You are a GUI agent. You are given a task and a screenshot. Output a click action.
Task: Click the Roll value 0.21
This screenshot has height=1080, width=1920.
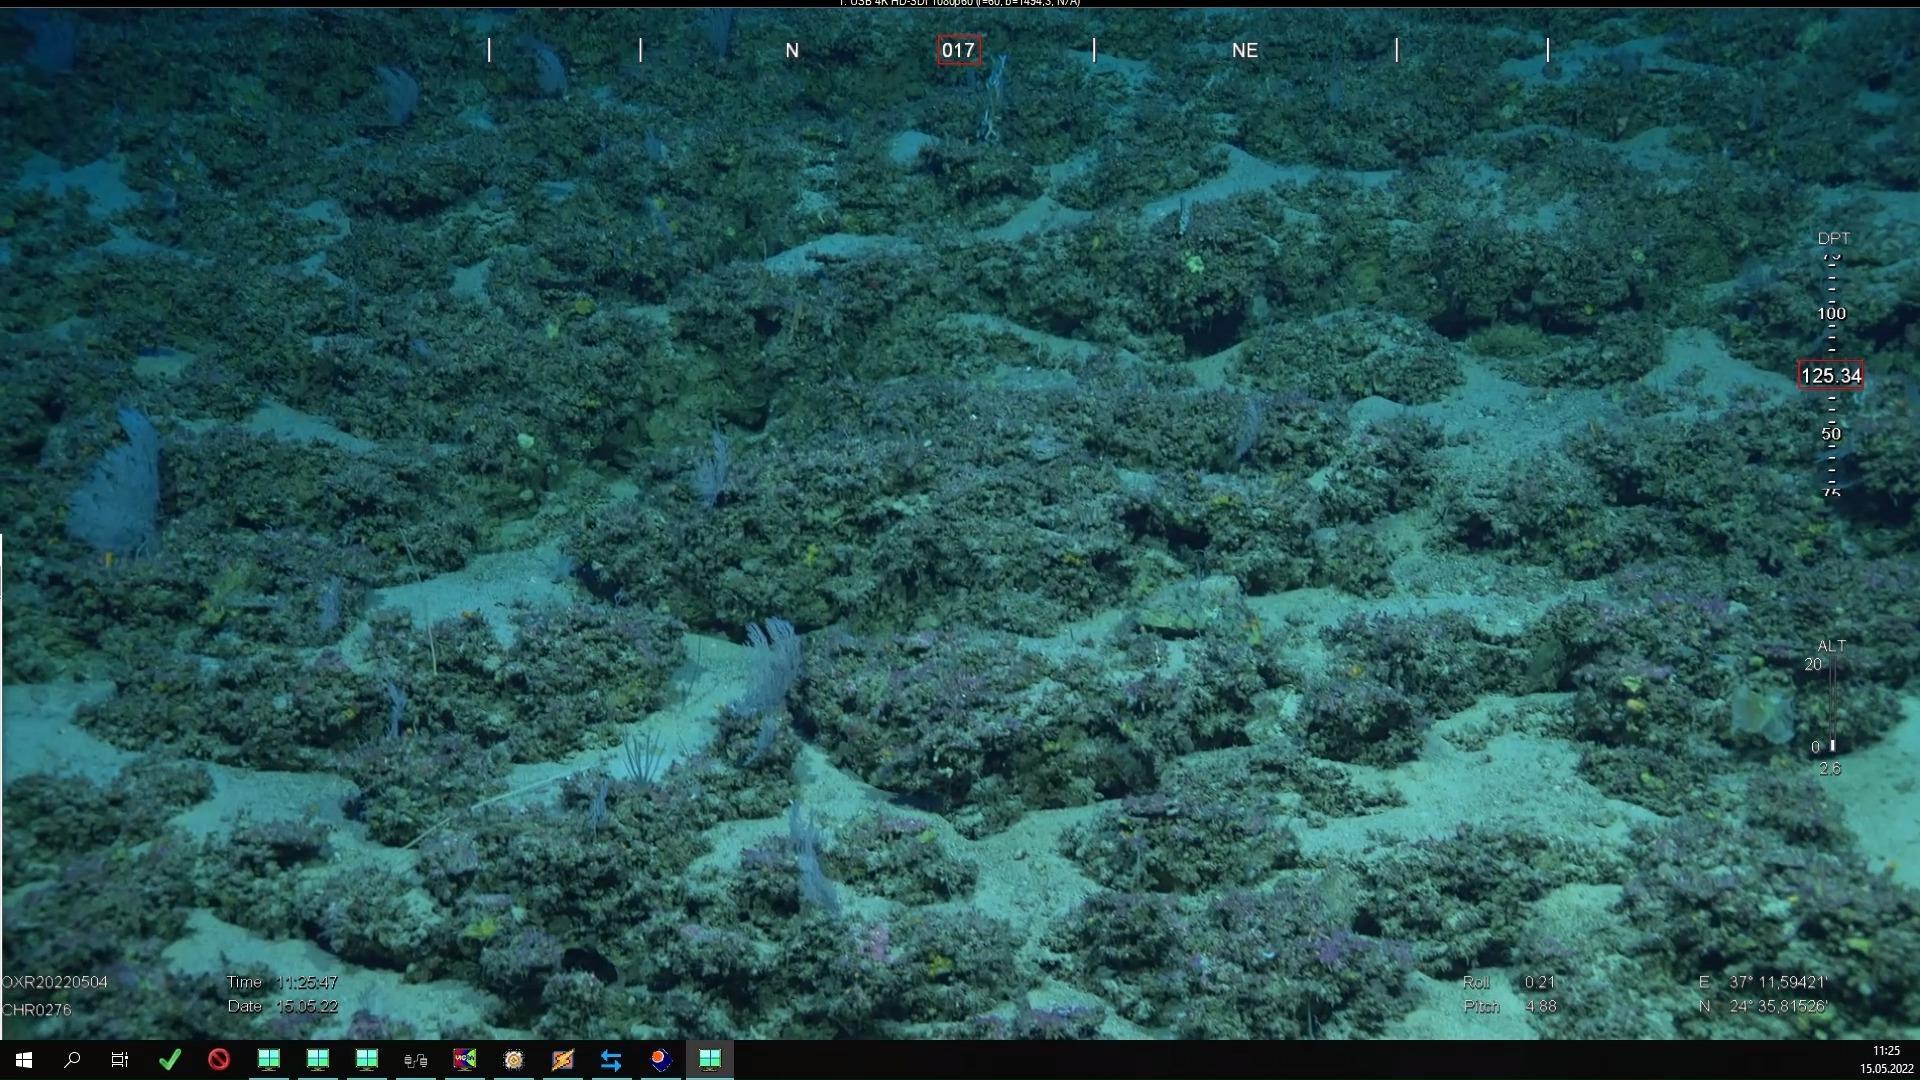[1540, 982]
